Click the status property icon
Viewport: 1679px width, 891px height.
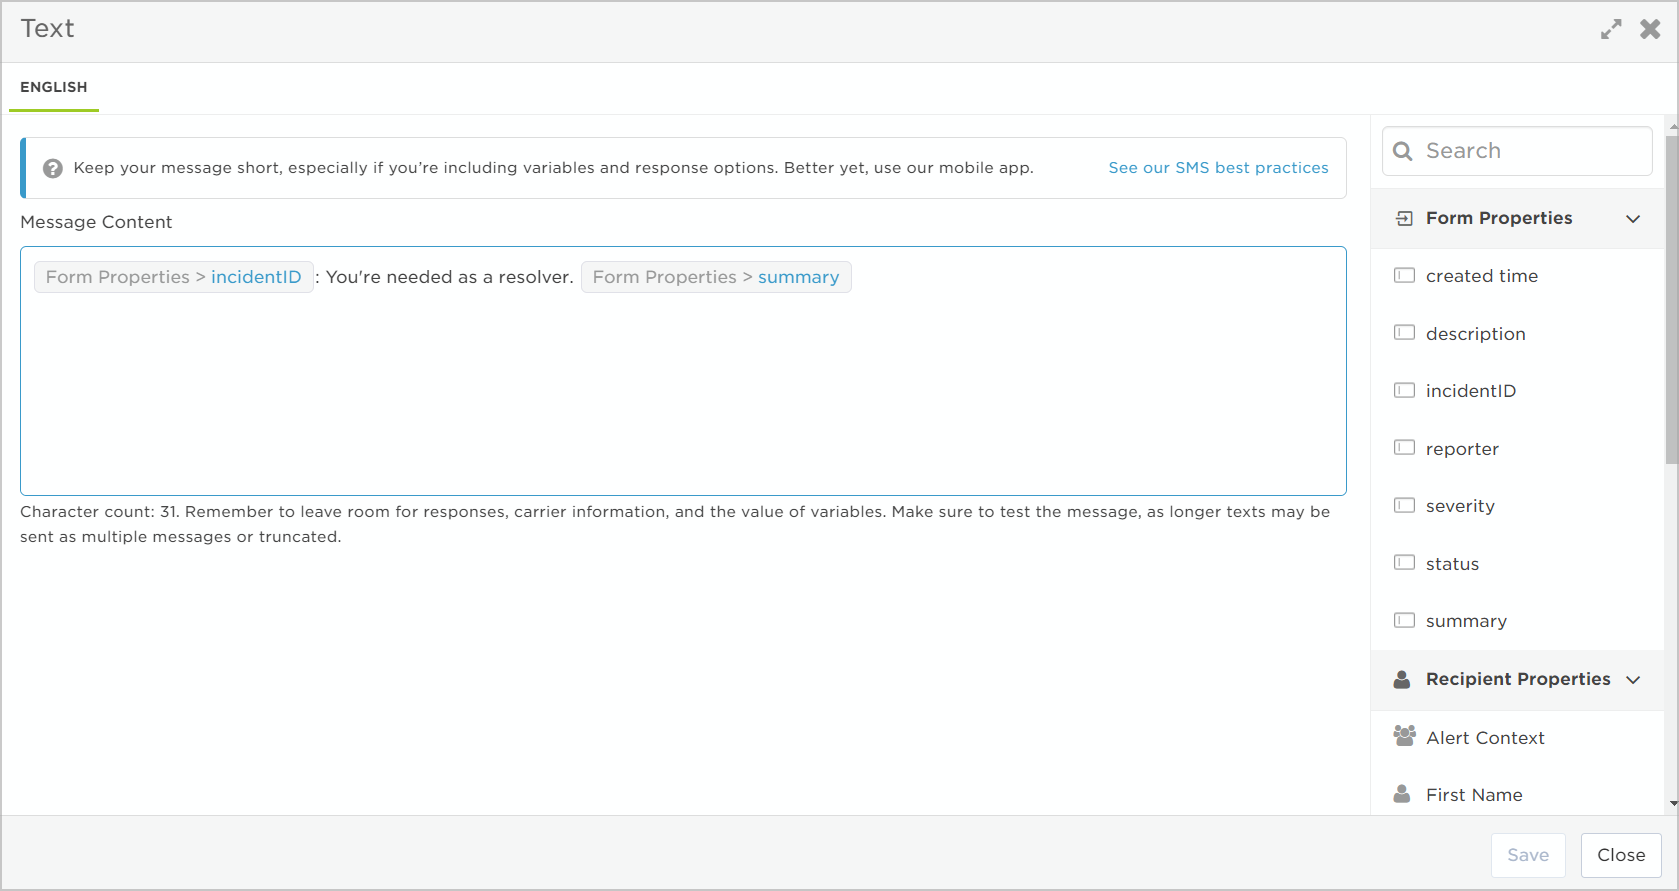pos(1405,562)
